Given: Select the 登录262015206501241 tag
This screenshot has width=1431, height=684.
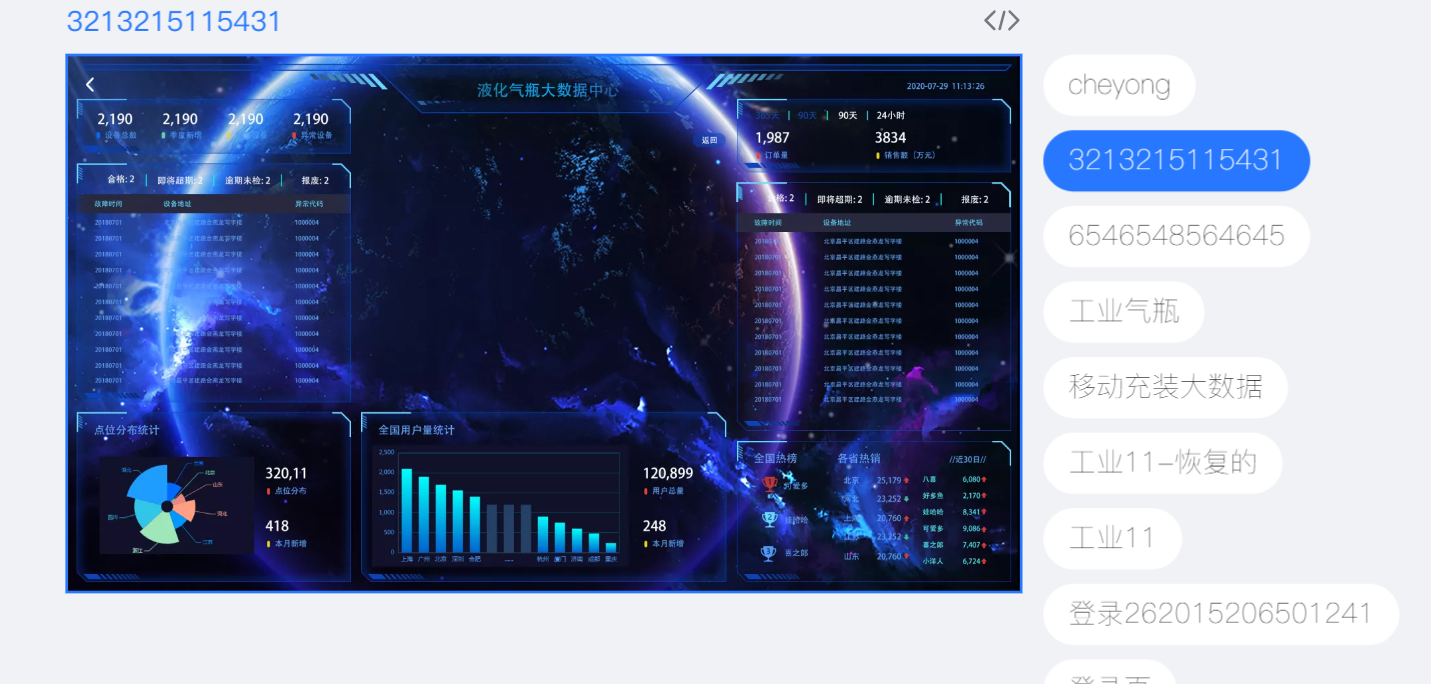Looking at the screenshot, I should [1220, 614].
